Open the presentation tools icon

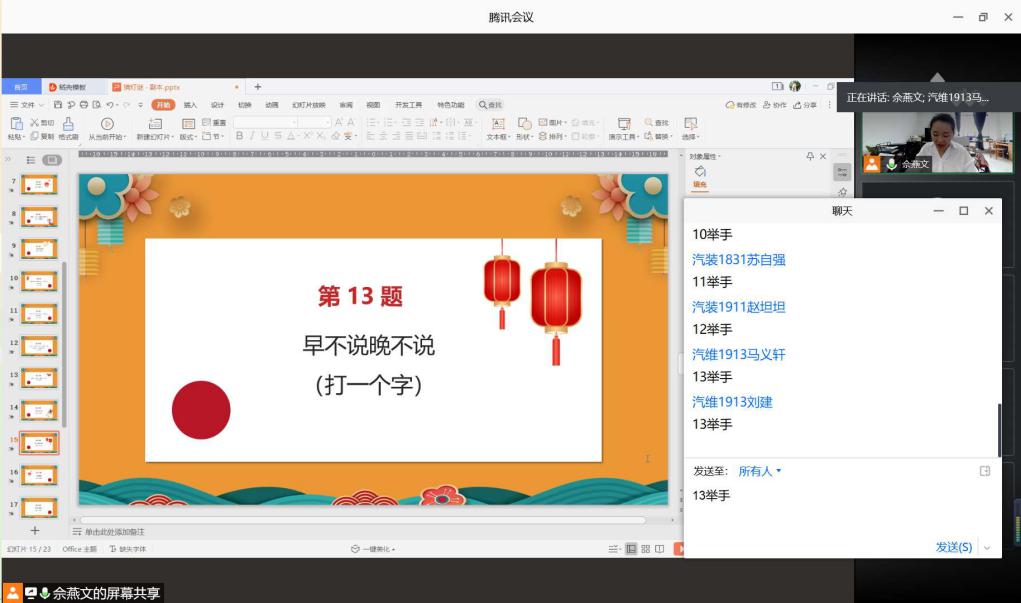click(624, 124)
